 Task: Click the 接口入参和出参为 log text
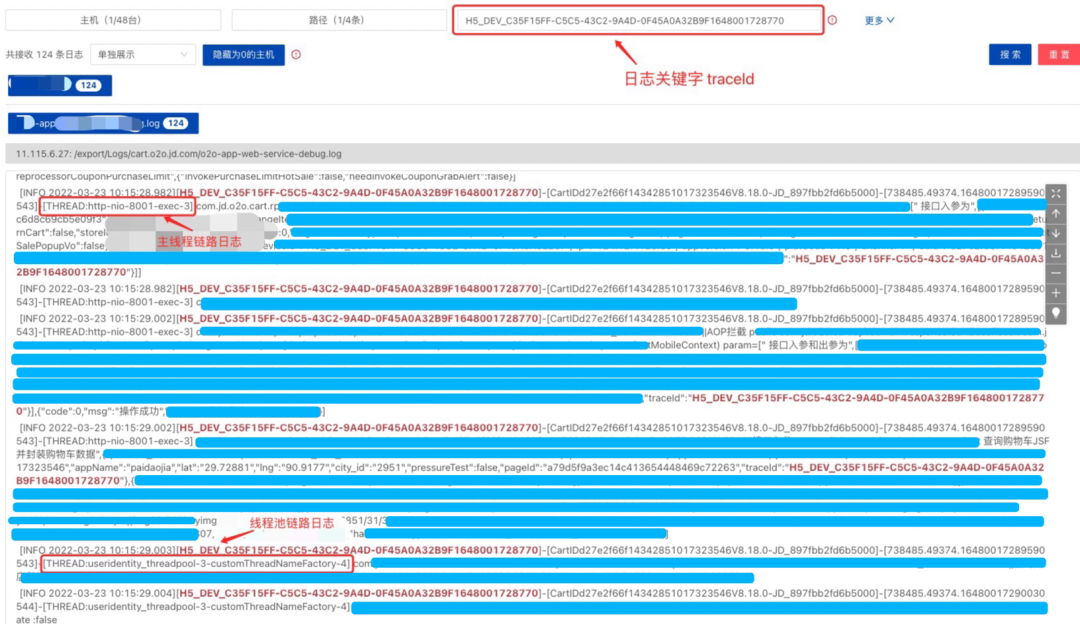pos(810,345)
